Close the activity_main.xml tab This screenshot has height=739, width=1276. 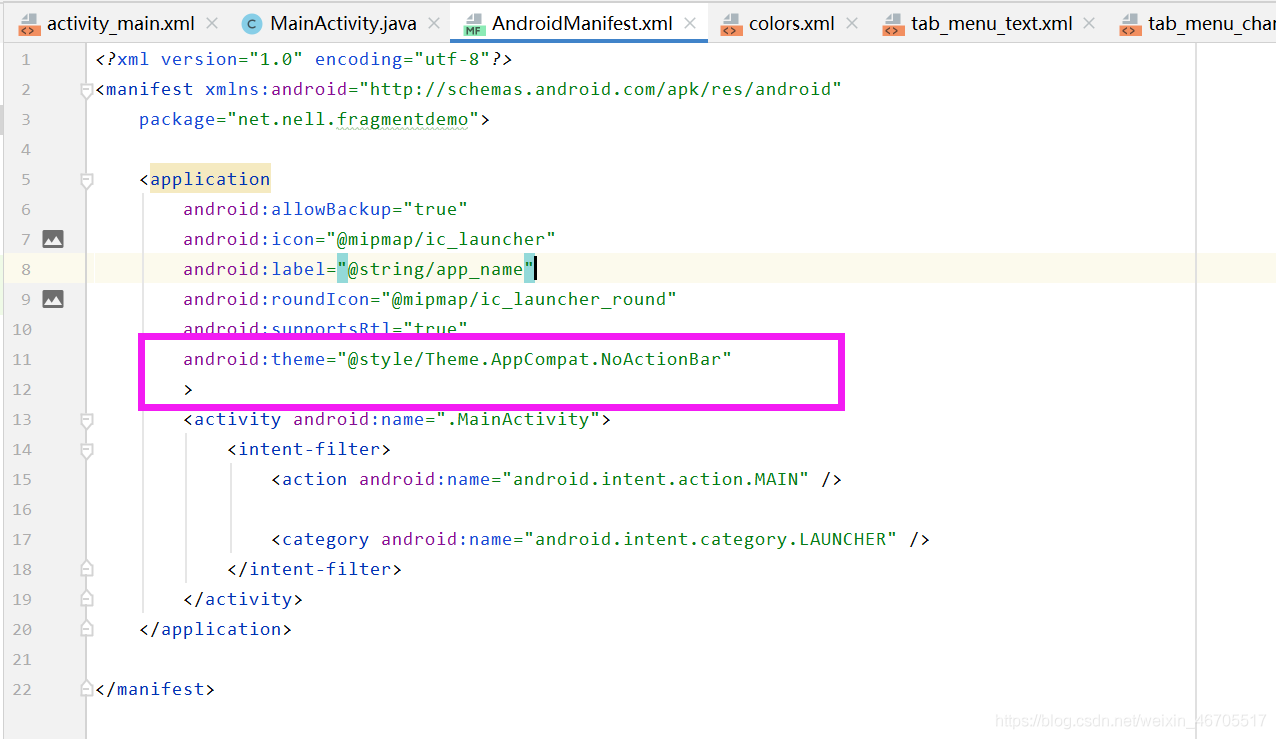coord(211,23)
